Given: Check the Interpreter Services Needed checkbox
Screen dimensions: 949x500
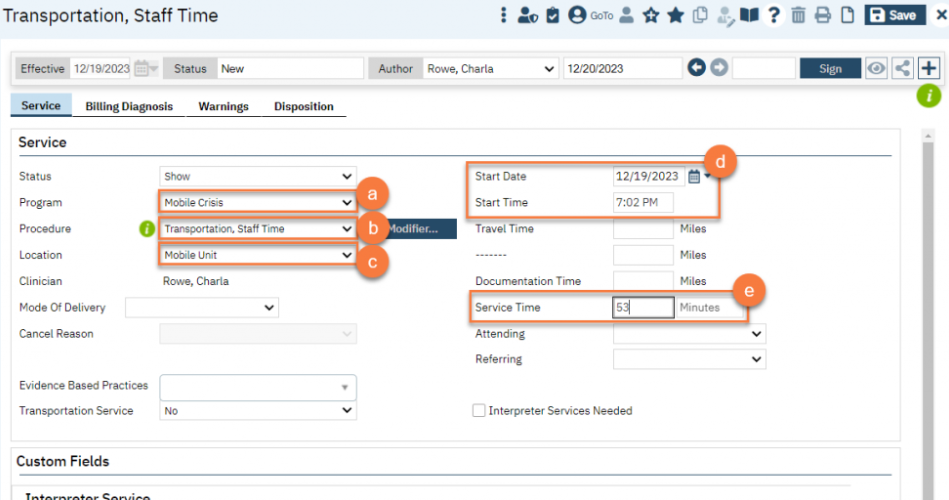Looking at the screenshot, I should click(479, 411).
